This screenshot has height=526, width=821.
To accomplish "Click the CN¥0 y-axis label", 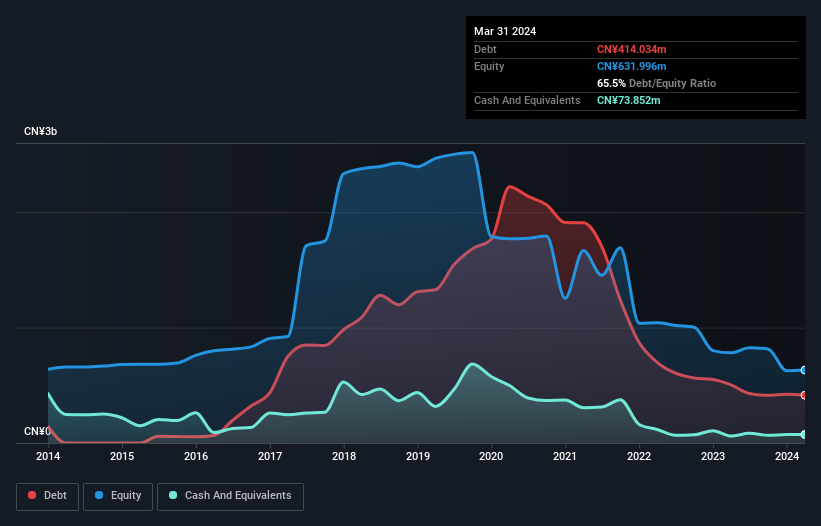I will [37, 431].
